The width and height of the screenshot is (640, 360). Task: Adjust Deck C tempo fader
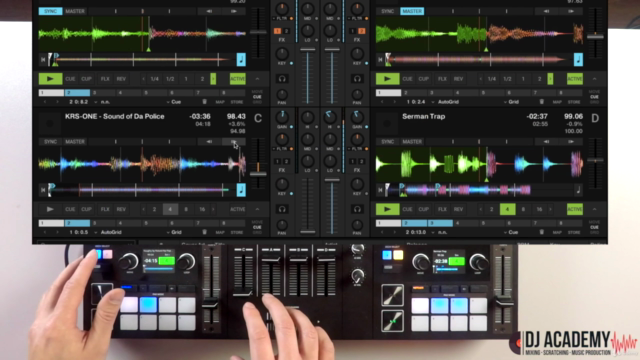[258, 174]
